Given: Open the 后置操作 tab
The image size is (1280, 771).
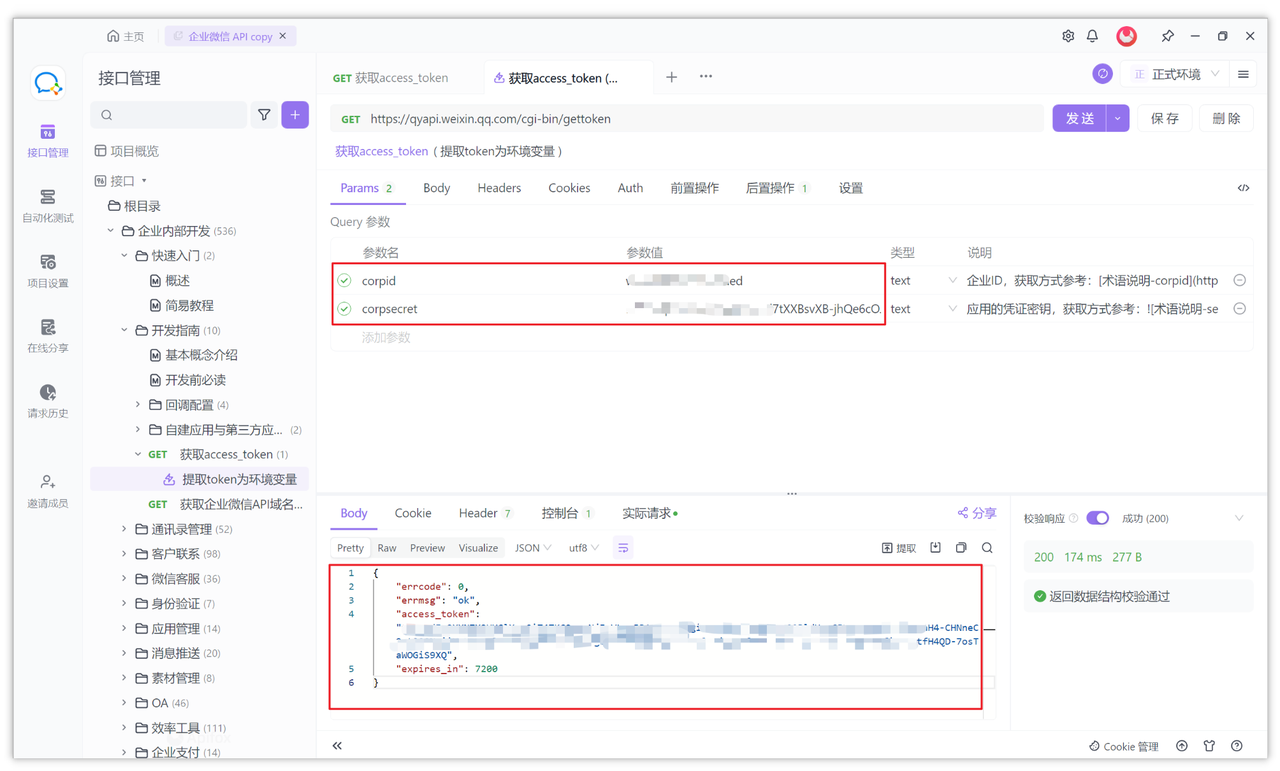Looking at the screenshot, I should click(x=777, y=188).
